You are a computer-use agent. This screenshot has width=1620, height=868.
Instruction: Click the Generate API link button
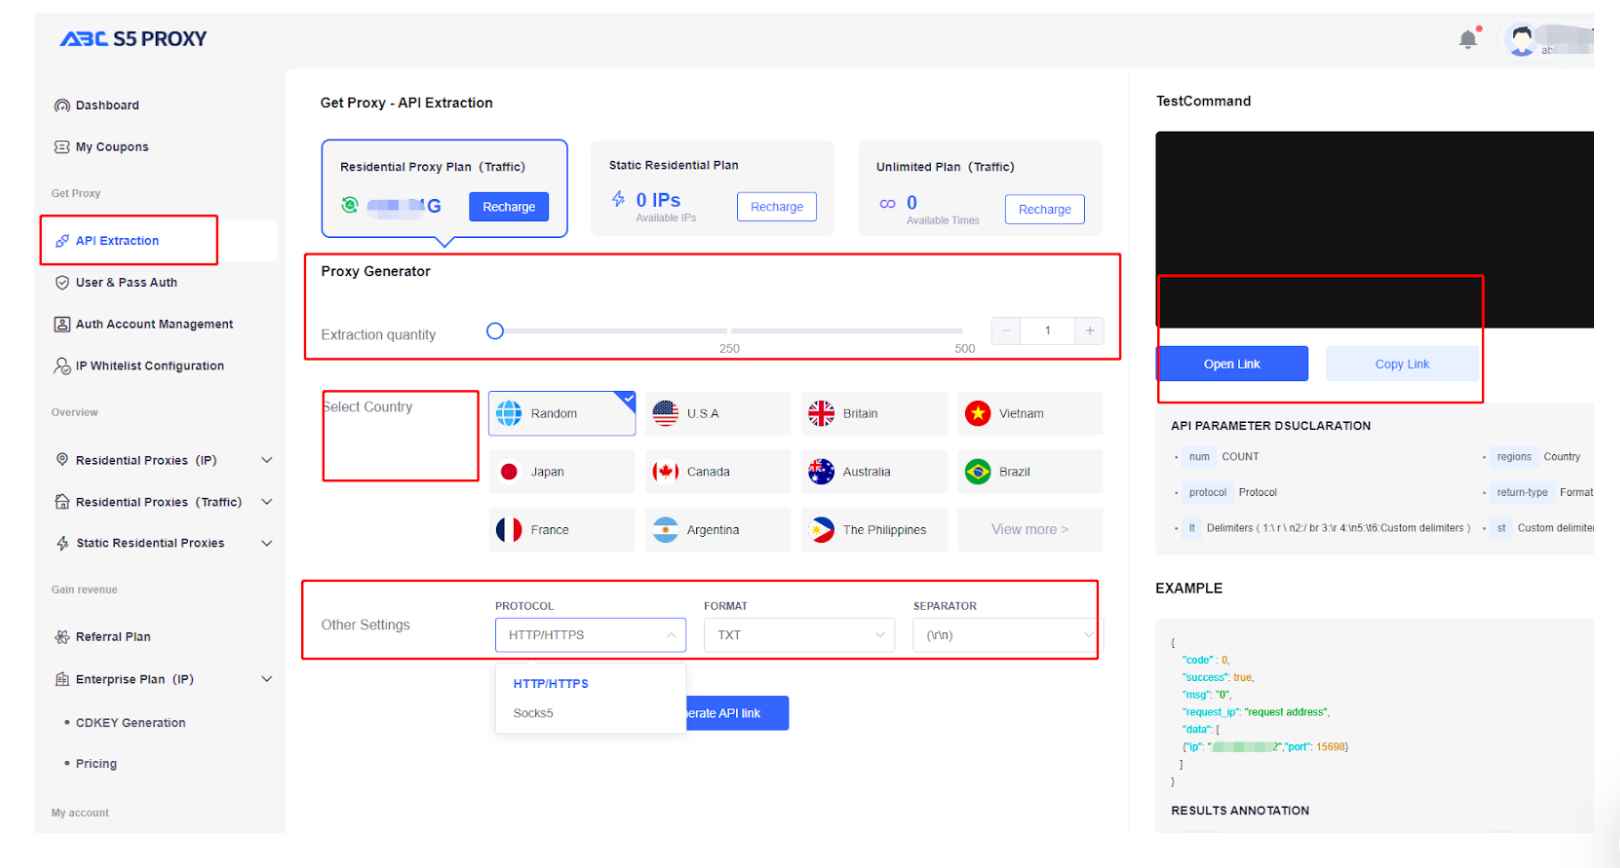737,713
